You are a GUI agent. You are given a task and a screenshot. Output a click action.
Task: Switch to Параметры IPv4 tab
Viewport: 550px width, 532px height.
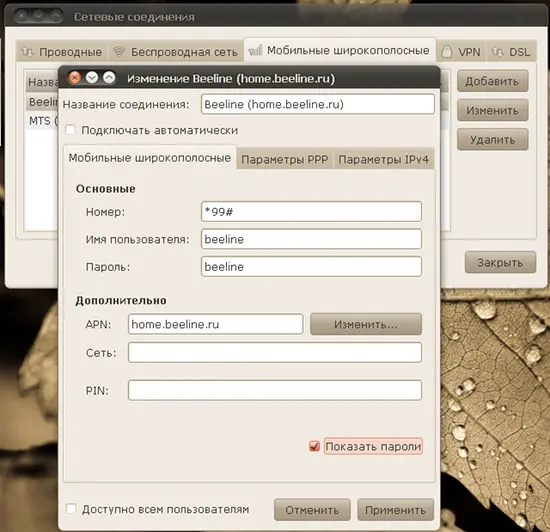point(383,160)
